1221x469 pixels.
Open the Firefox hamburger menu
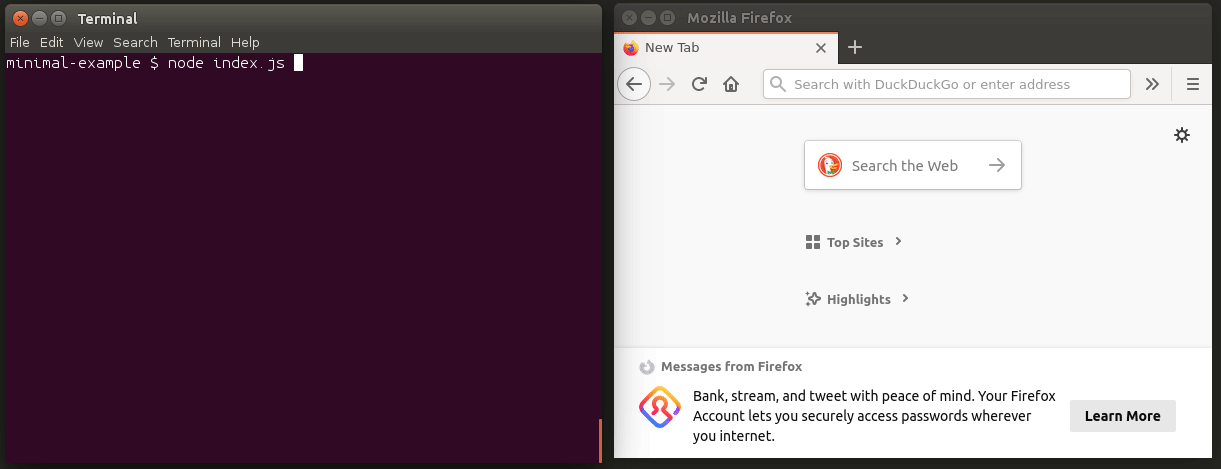click(1192, 84)
